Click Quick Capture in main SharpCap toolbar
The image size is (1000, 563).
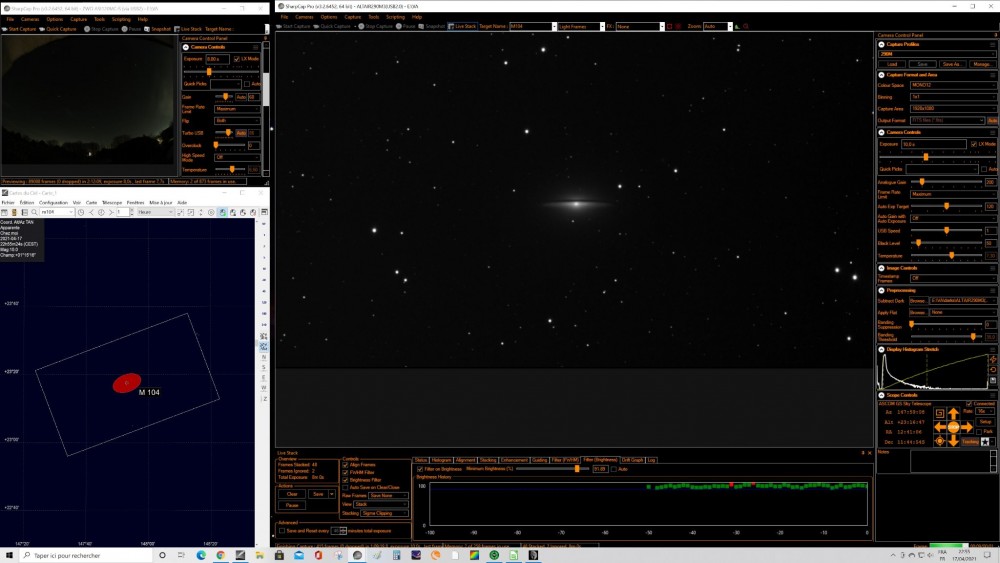pyautogui.click(x=332, y=26)
